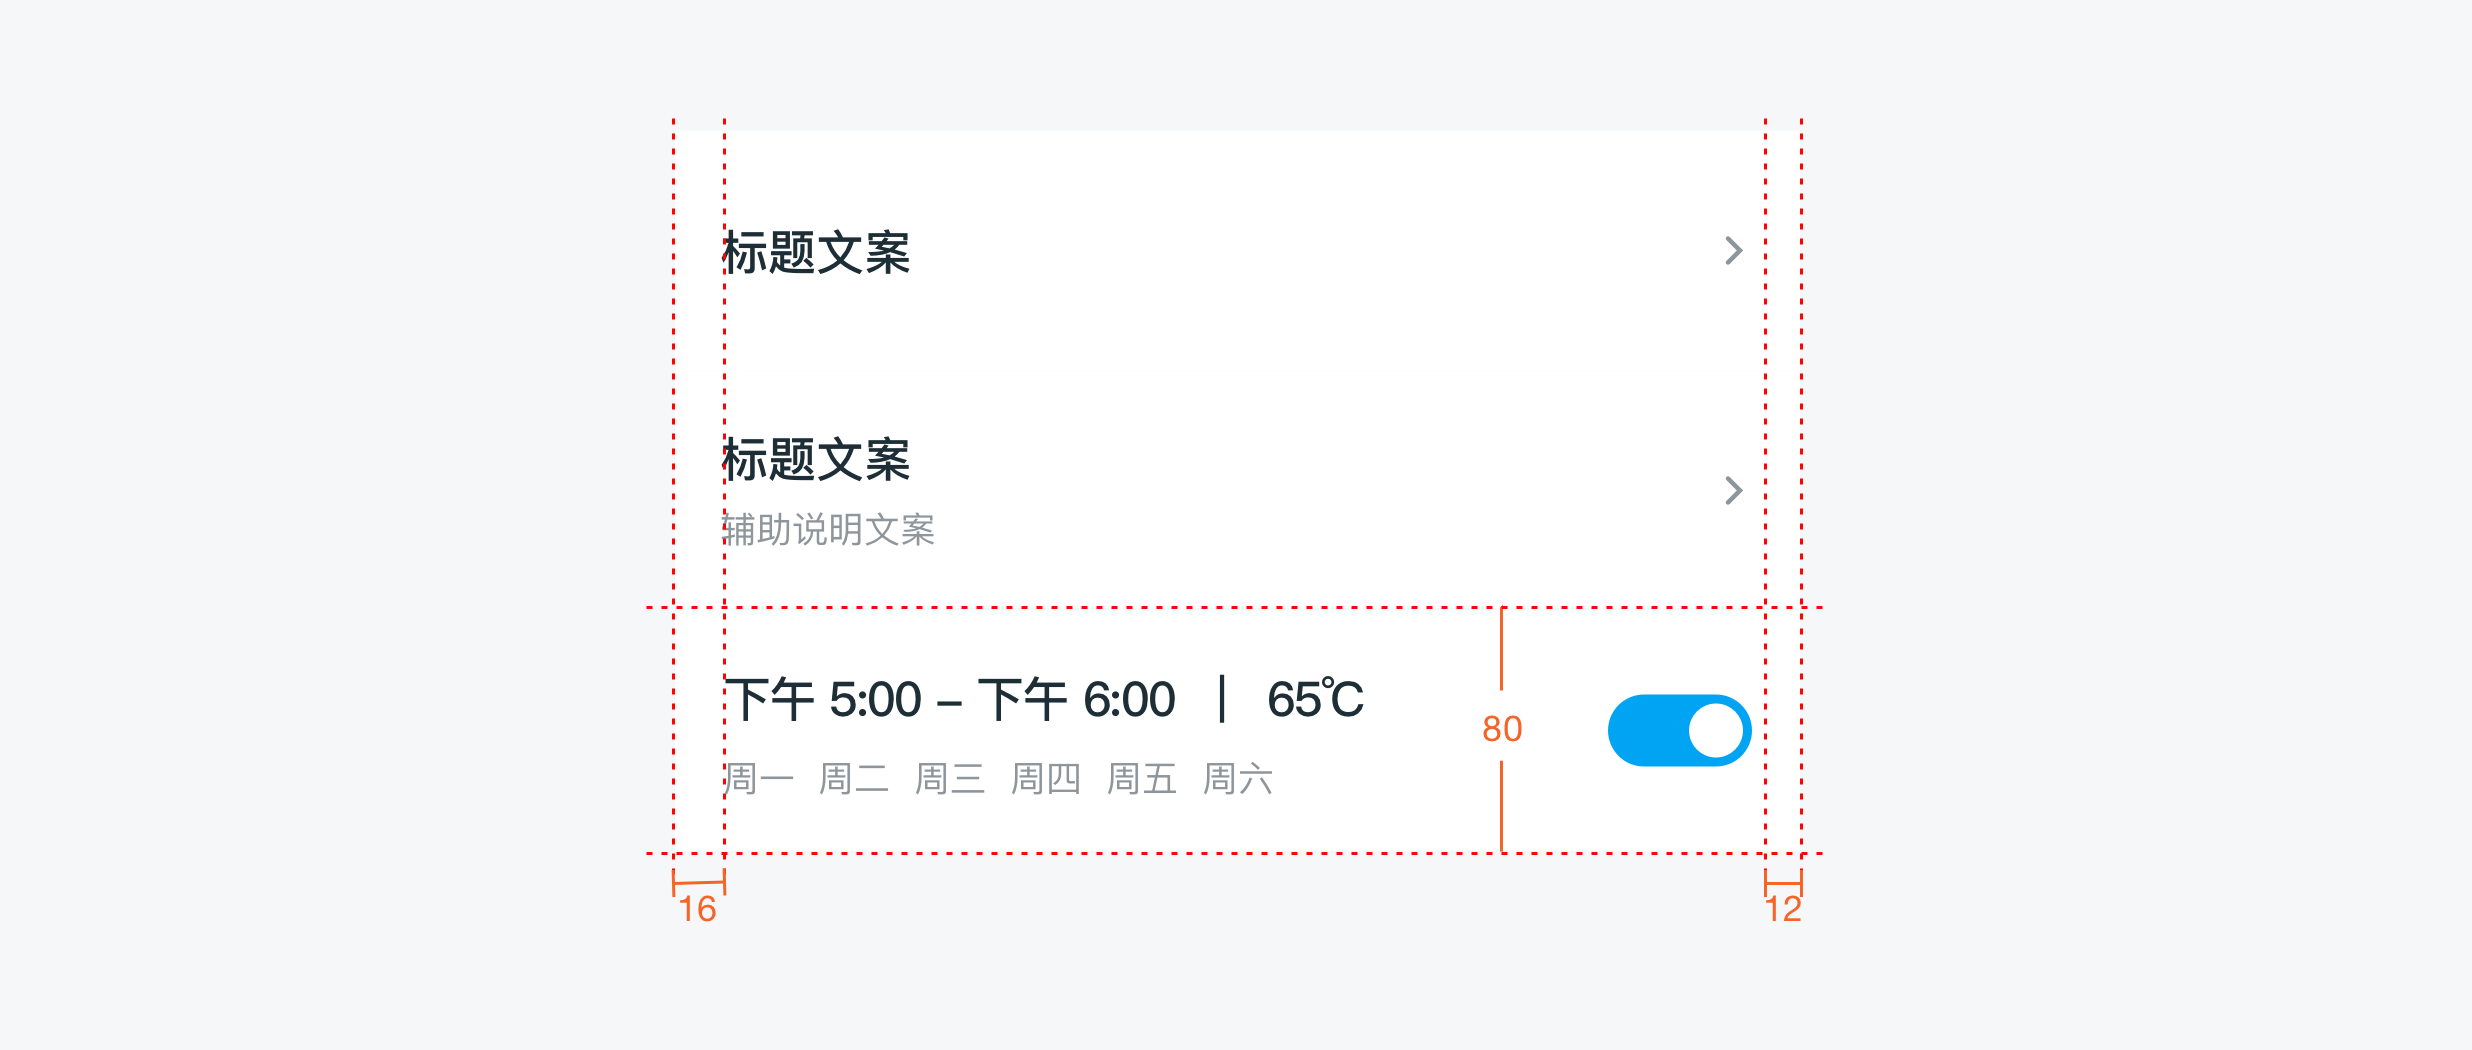Click the orange 80 height annotation
This screenshot has width=2472, height=1050.
tap(1502, 729)
